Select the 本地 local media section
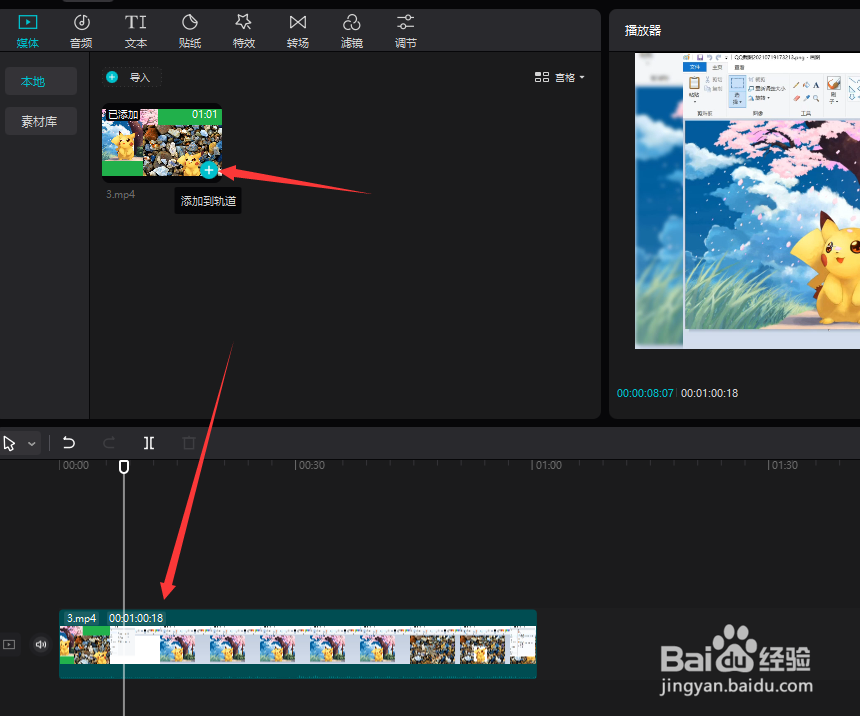The image size is (860, 716). point(41,81)
